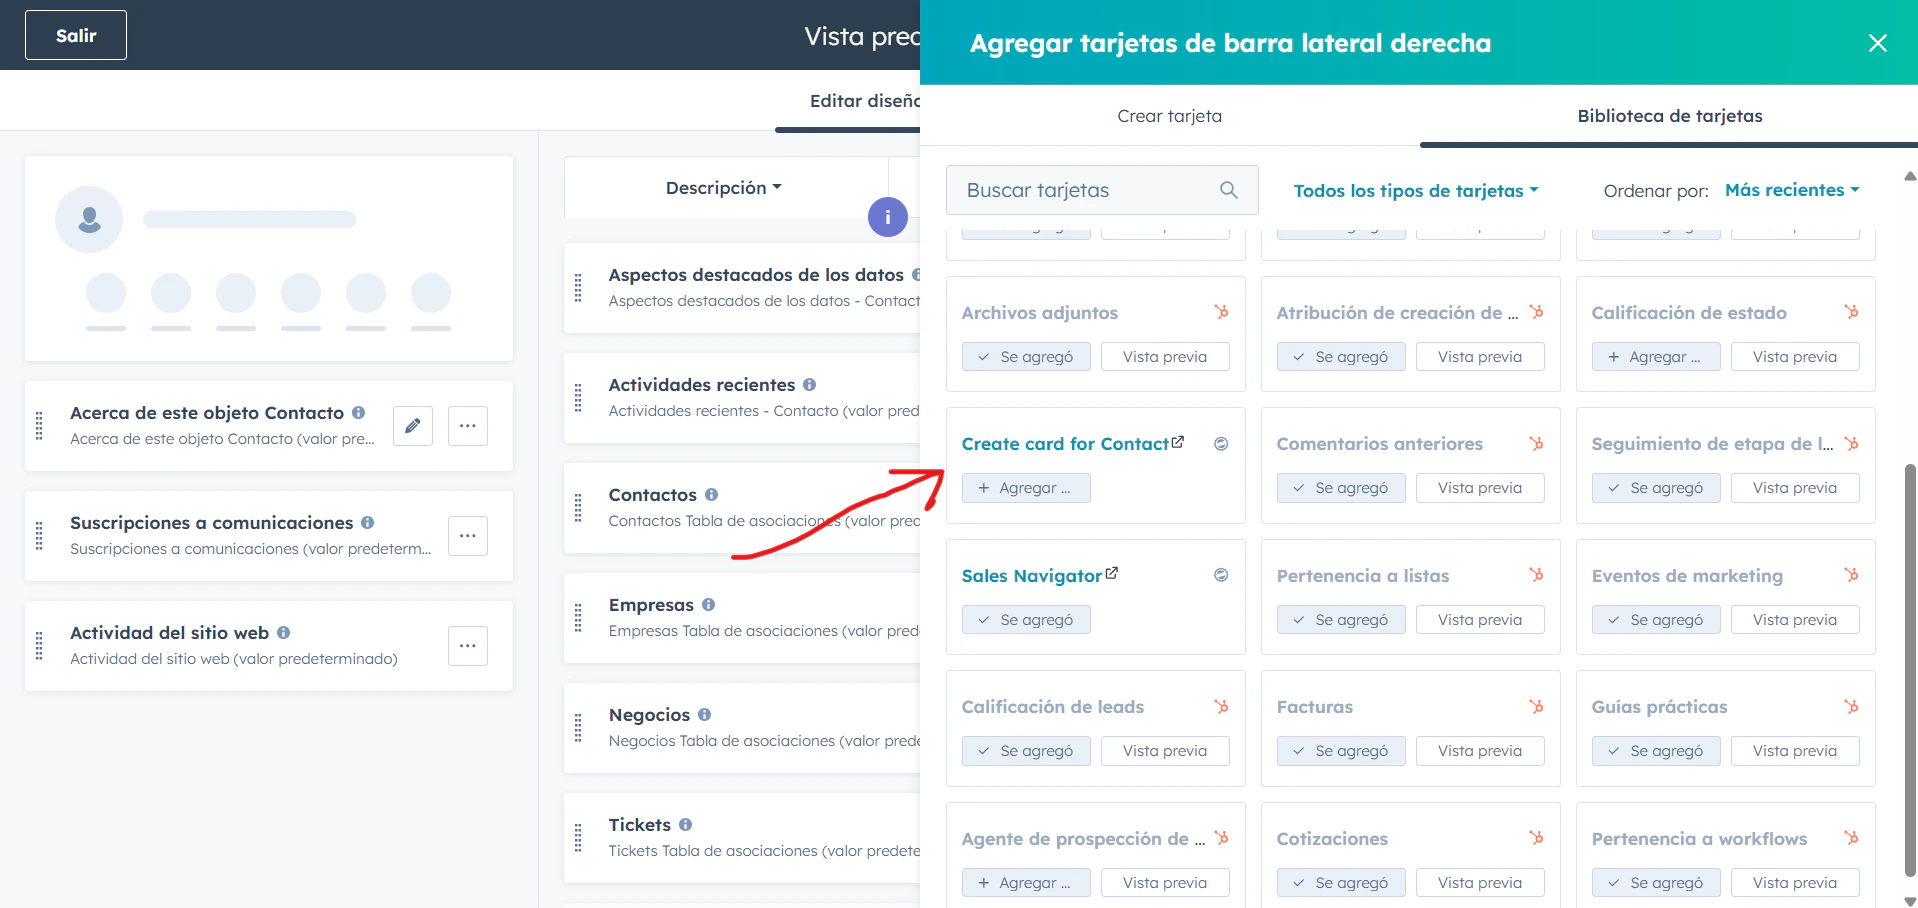The image size is (1918, 908).
Task: Open the Todos los tipos de tarjetas dropdown
Action: click(1415, 190)
